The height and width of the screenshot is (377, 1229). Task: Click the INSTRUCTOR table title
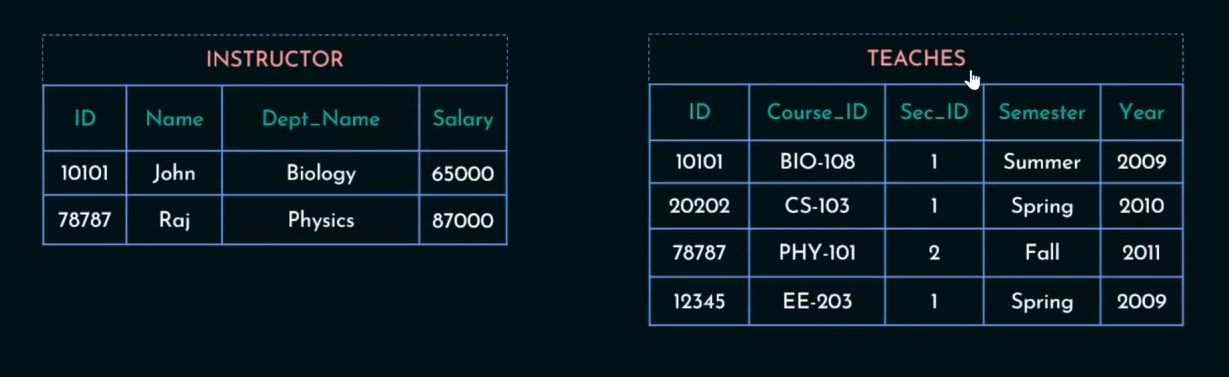(x=274, y=59)
